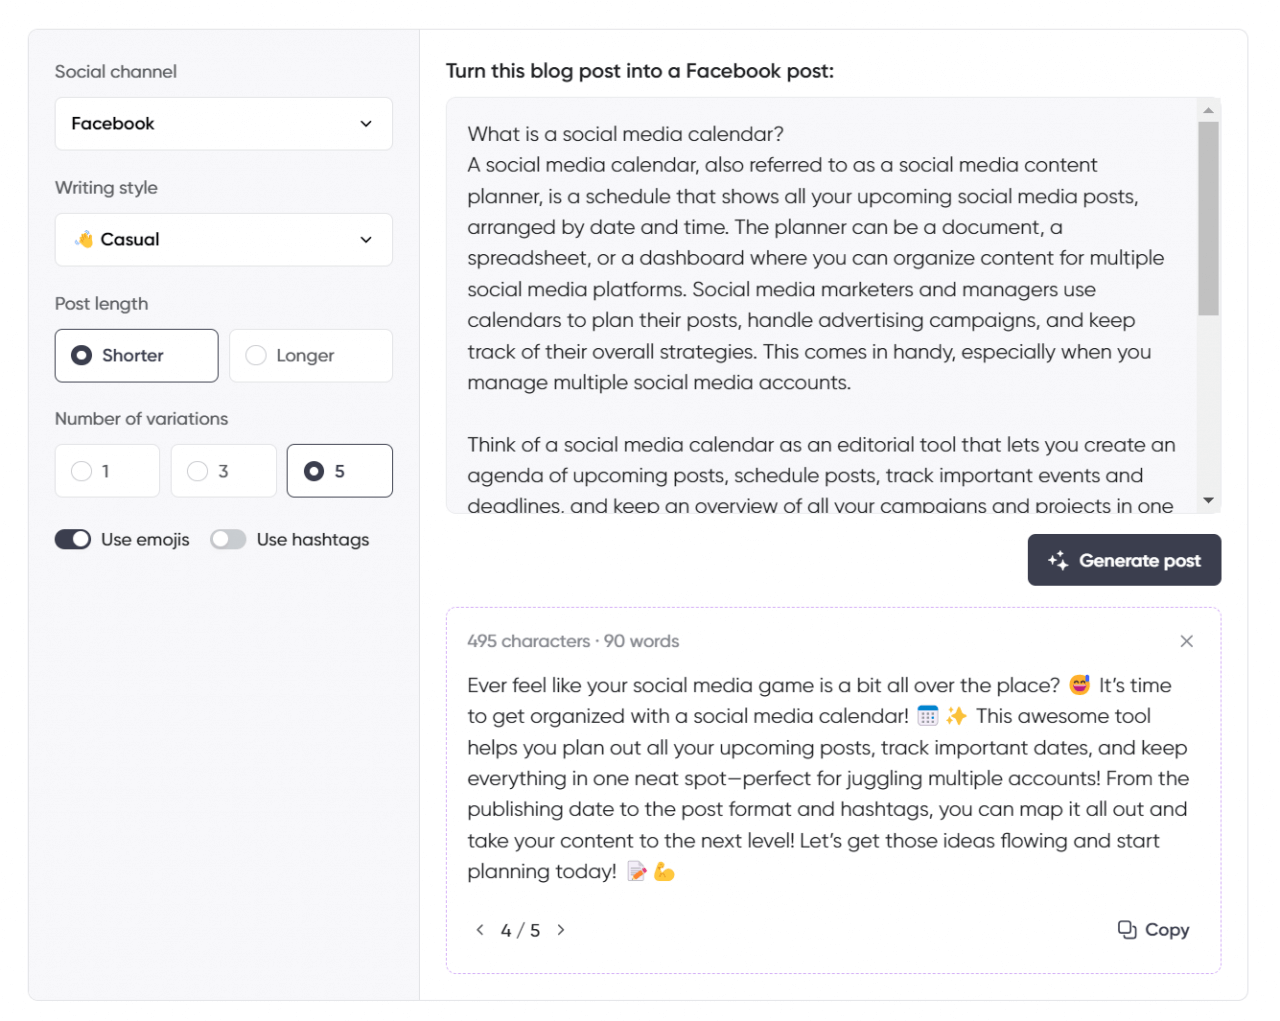Click the Generate post button
This screenshot has width=1280, height=1021.
[1124, 560]
